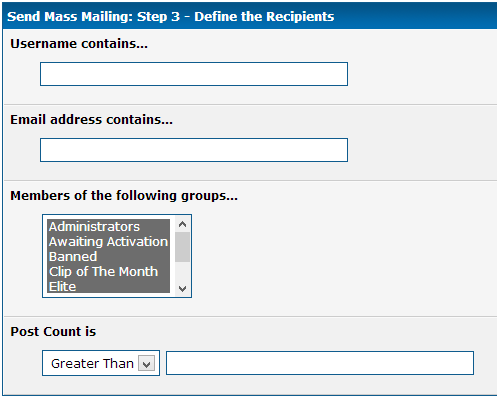Select Awaiting Activation group

(109, 242)
